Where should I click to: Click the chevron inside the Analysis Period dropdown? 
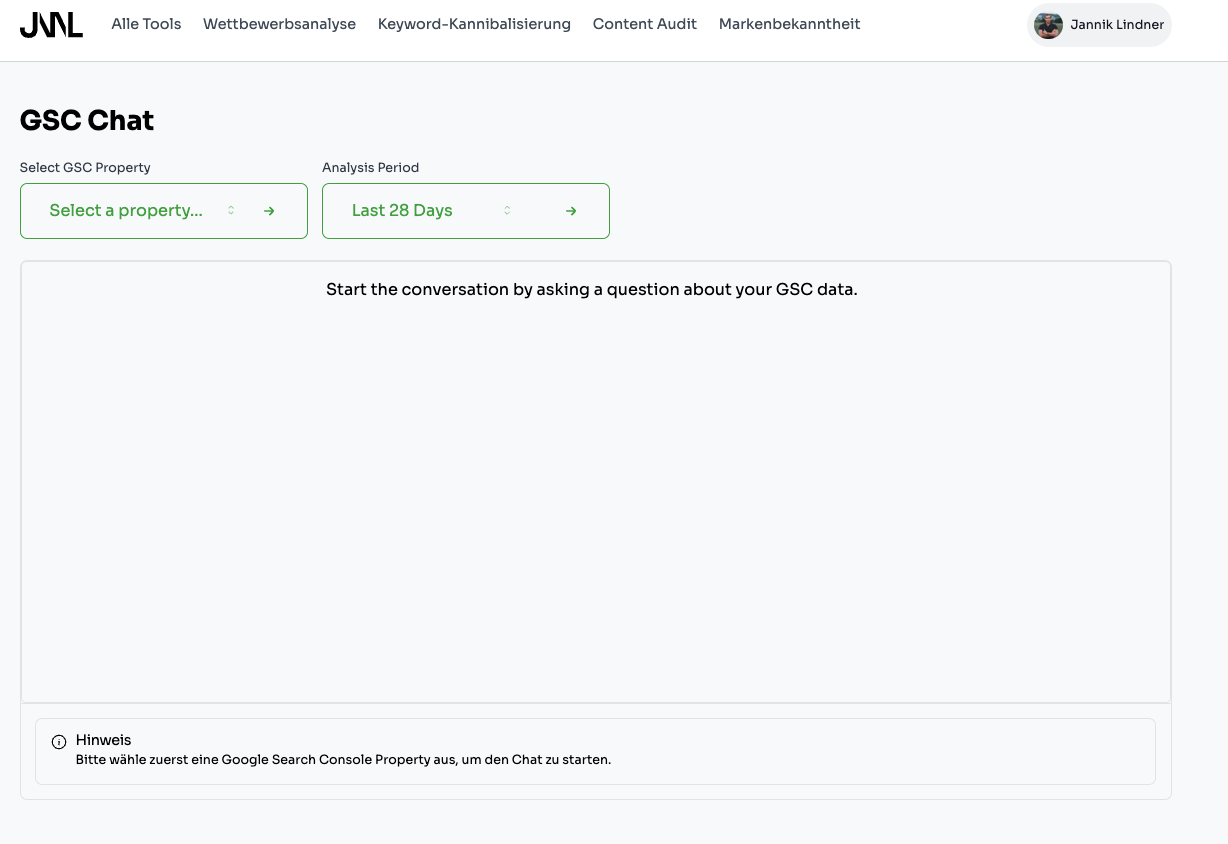click(x=507, y=210)
